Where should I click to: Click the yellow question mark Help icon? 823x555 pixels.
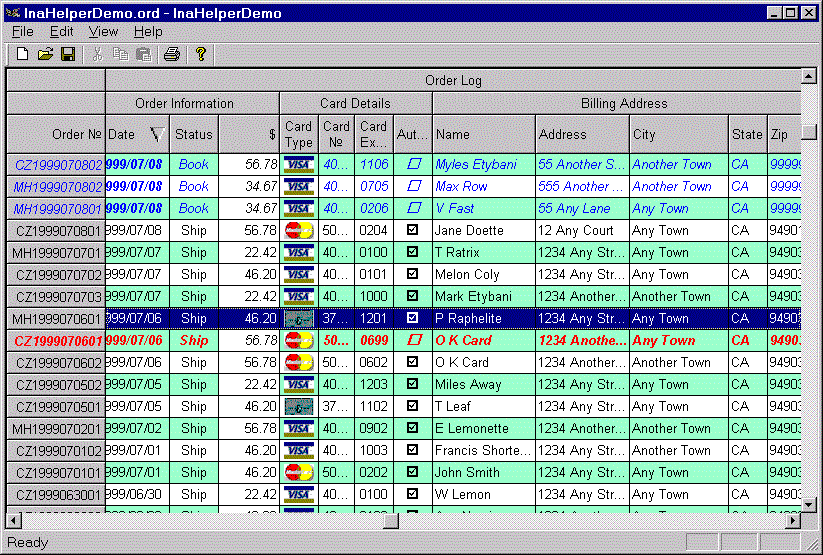[201, 54]
